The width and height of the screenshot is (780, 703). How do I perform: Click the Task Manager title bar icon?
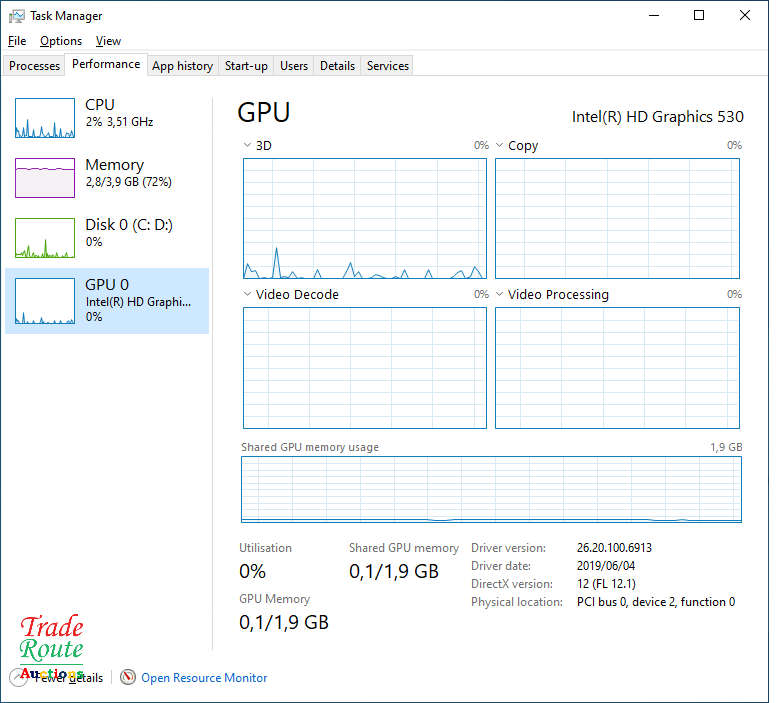pyautogui.click(x=16, y=16)
